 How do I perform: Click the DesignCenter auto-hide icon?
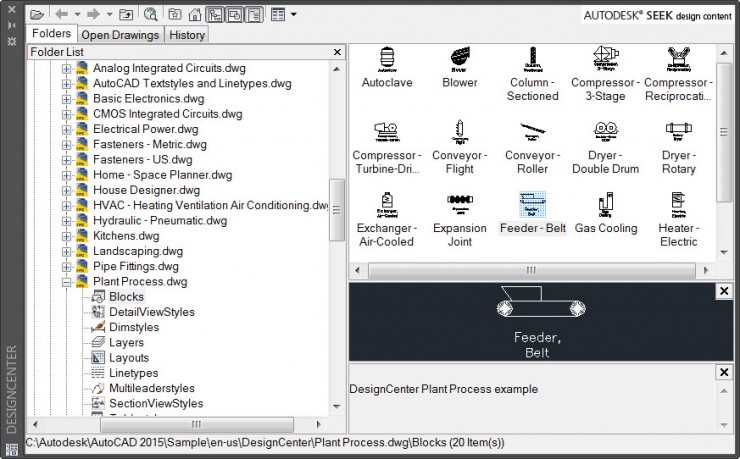pos(12,25)
